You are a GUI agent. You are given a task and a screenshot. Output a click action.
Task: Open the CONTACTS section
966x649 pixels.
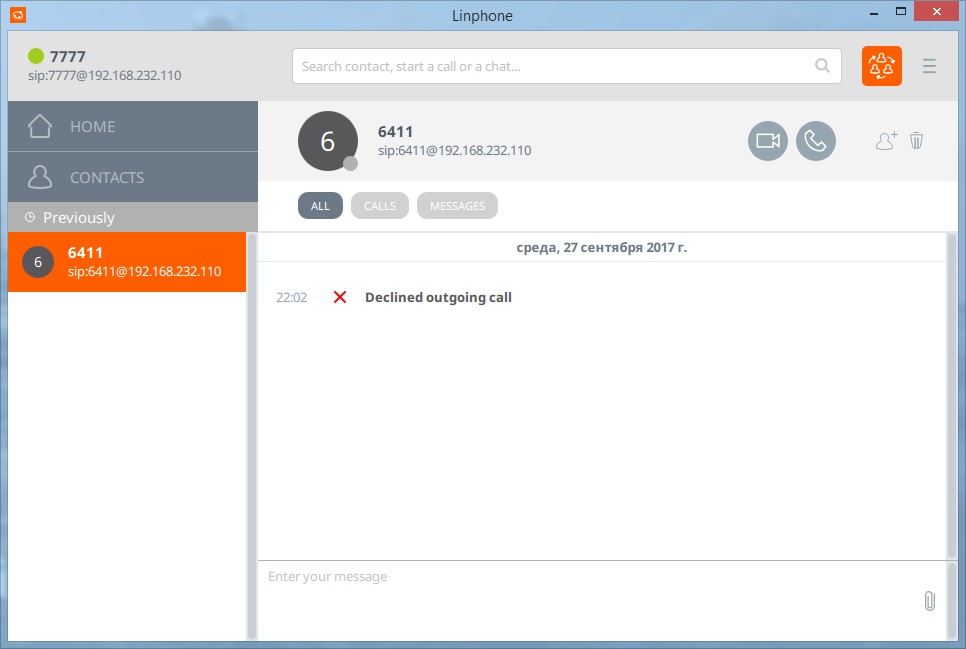pos(132,177)
